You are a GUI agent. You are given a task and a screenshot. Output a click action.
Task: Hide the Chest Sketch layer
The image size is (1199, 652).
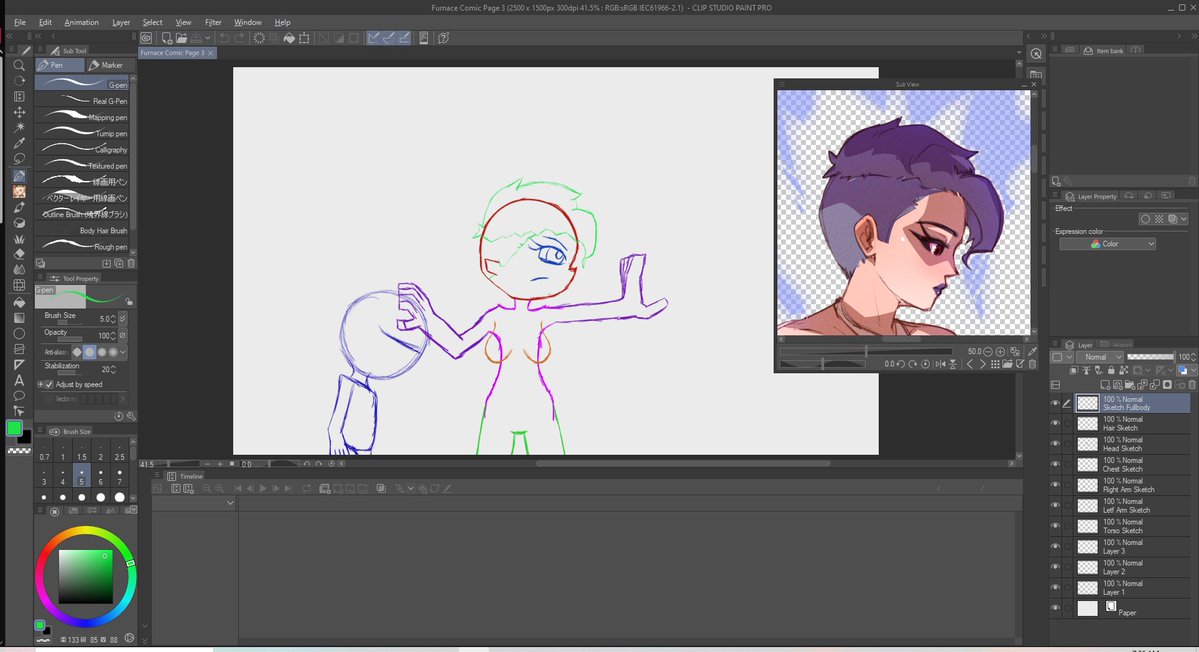(1055, 465)
